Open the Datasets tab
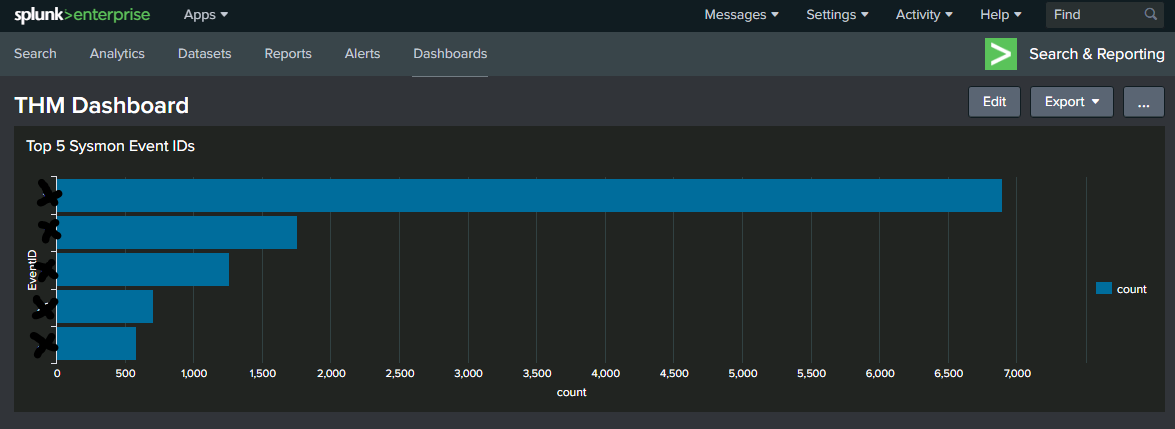The height and width of the screenshot is (429, 1175). pyautogui.click(x=204, y=54)
